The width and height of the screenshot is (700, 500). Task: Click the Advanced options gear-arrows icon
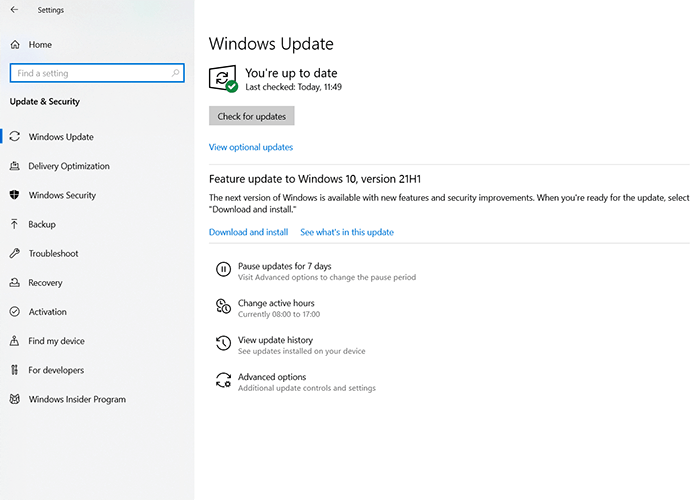pyautogui.click(x=223, y=380)
